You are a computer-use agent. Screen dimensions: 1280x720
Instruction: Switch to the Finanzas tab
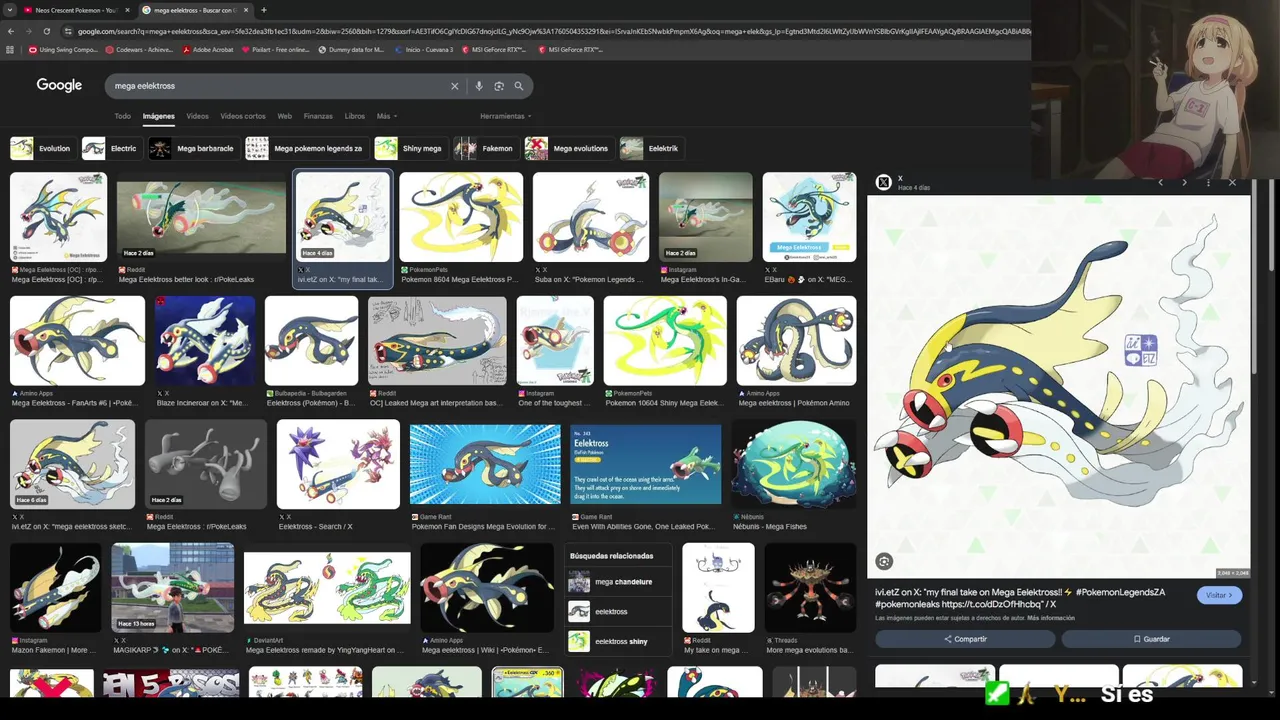pyautogui.click(x=318, y=116)
